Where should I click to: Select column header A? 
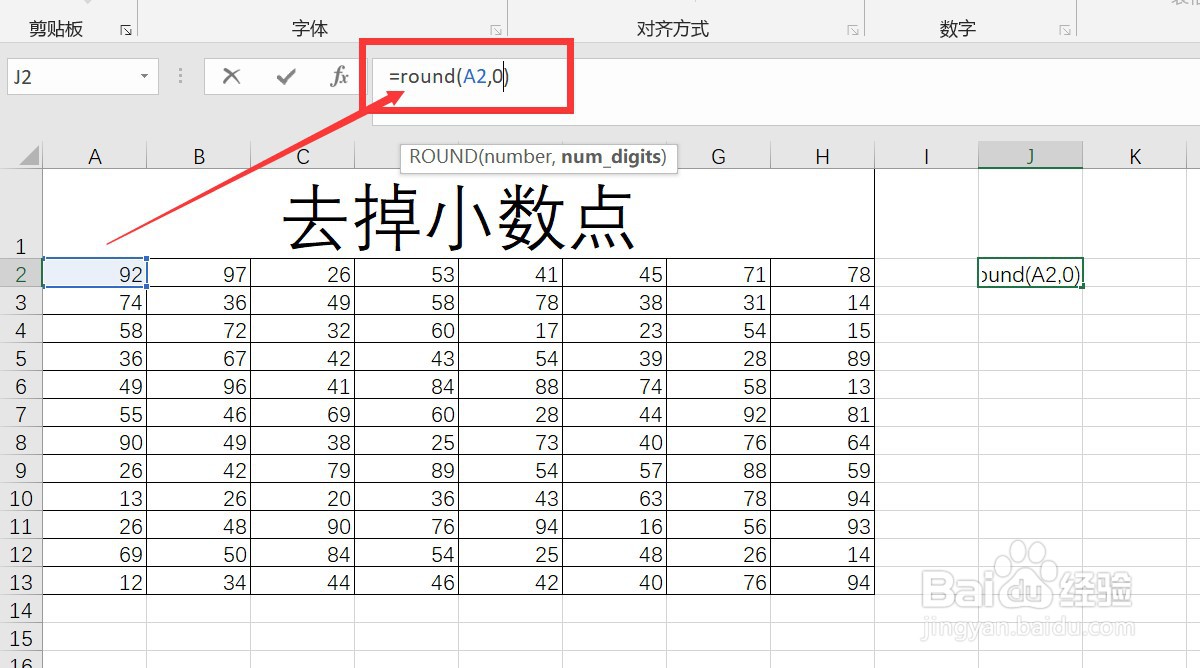point(95,156)
